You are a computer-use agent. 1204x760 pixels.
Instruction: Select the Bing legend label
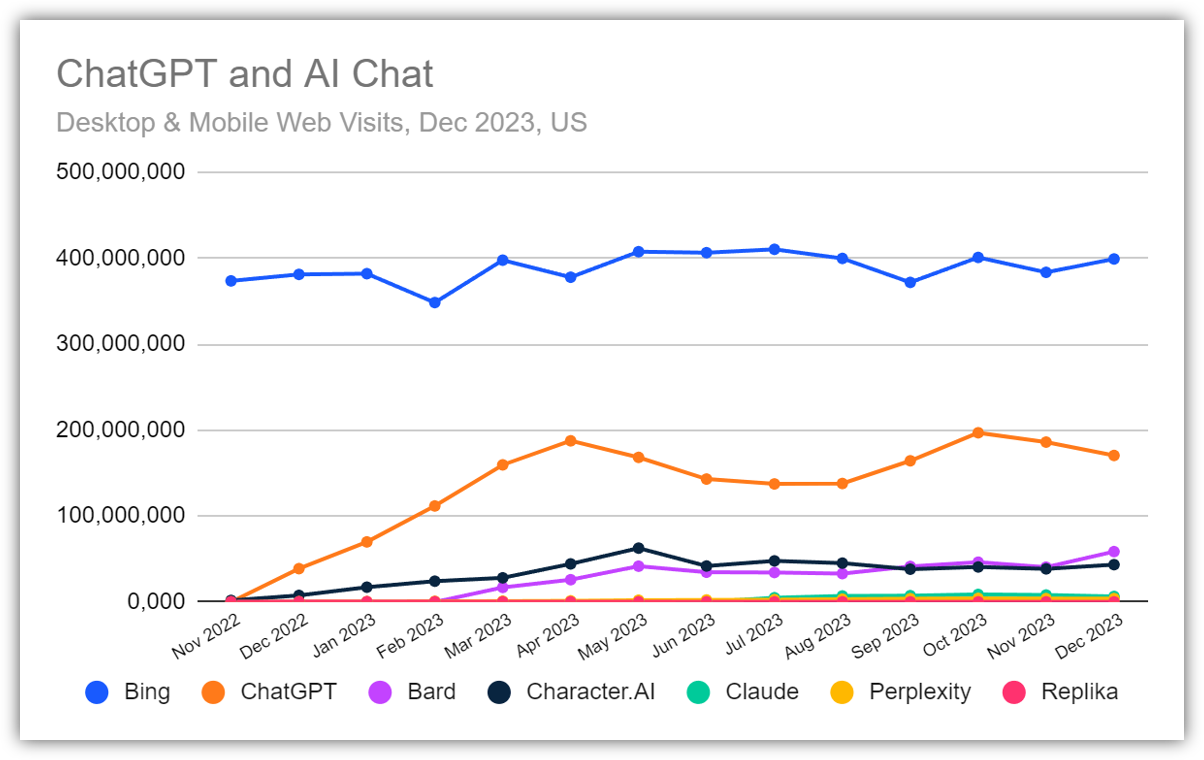point(147,692)
